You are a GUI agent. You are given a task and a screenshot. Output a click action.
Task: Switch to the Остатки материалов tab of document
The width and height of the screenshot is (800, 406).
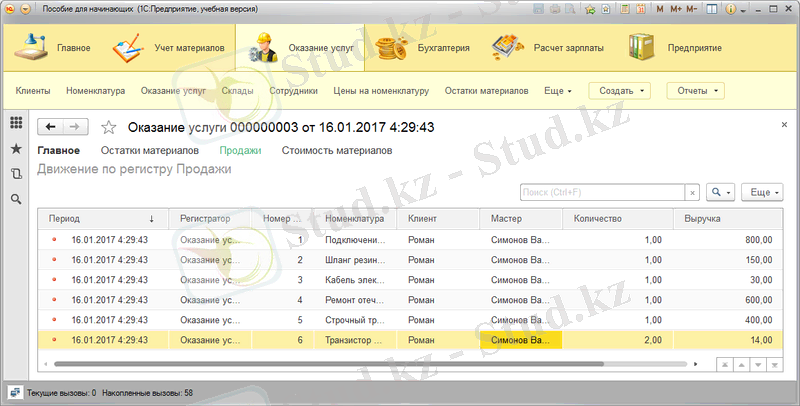tap(149, 150)
